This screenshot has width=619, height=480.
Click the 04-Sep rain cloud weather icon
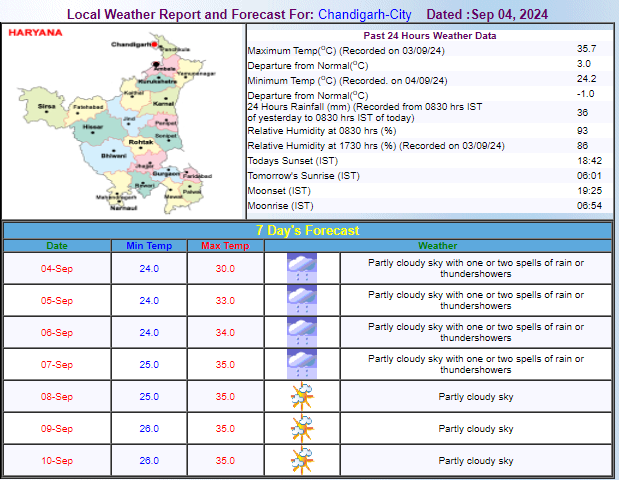click(302, 268)
